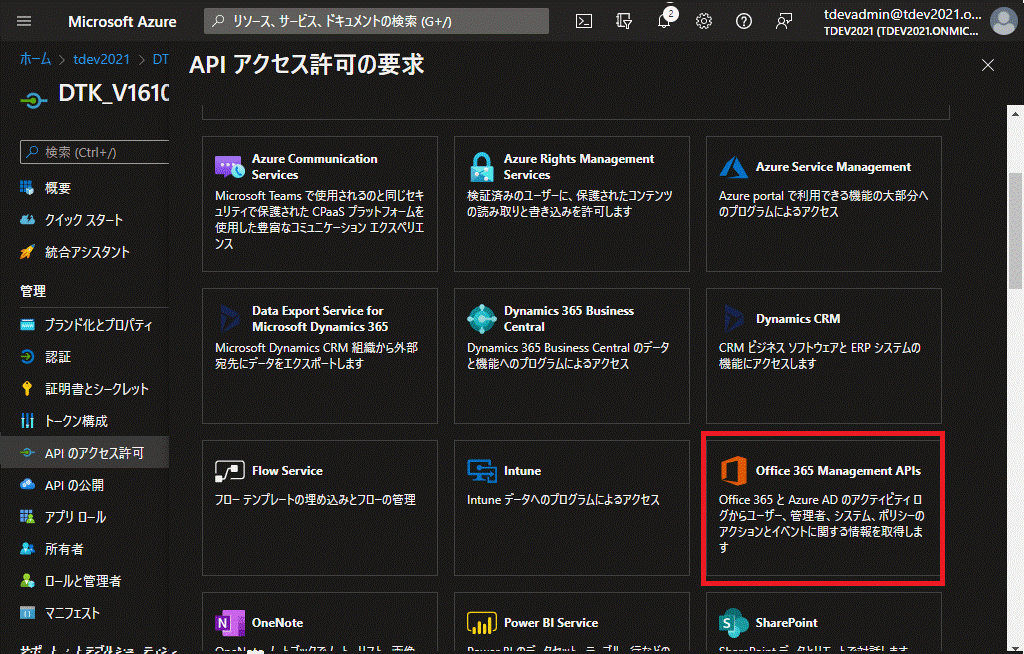Image resolution: width=1024 pixels, height=654 pixels.
Task: Open ロールと管理者 in sidebar
Action: 85,581
